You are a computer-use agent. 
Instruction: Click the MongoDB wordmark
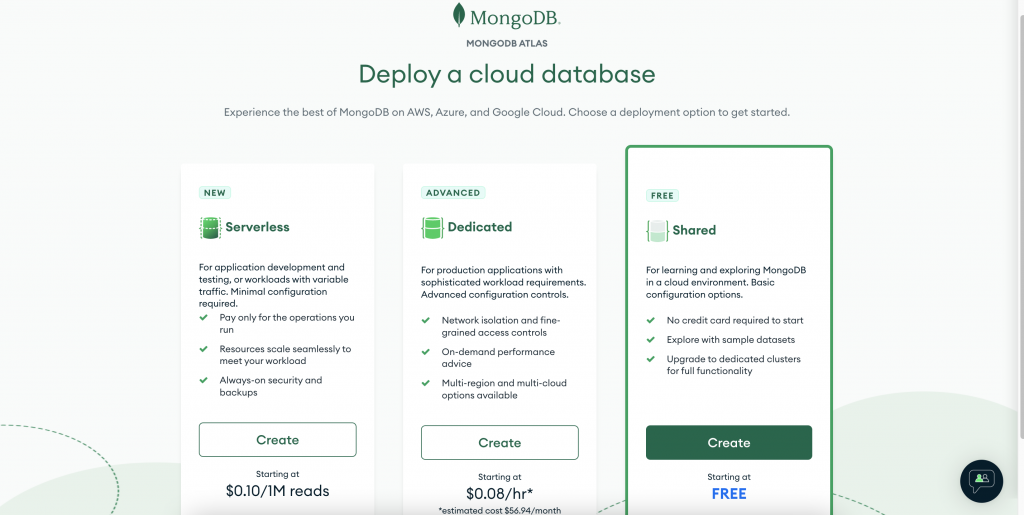[515, 18]
